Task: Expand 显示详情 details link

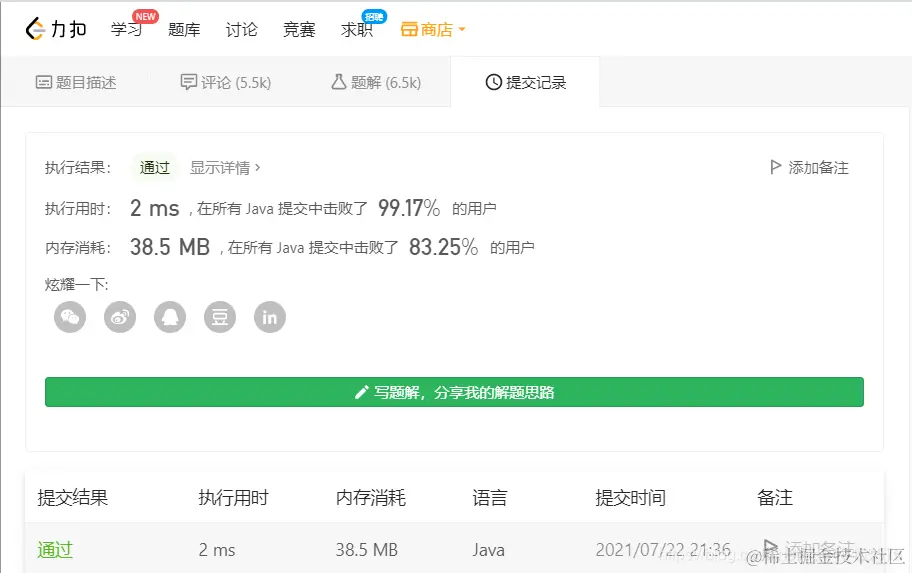Action: 225,168
